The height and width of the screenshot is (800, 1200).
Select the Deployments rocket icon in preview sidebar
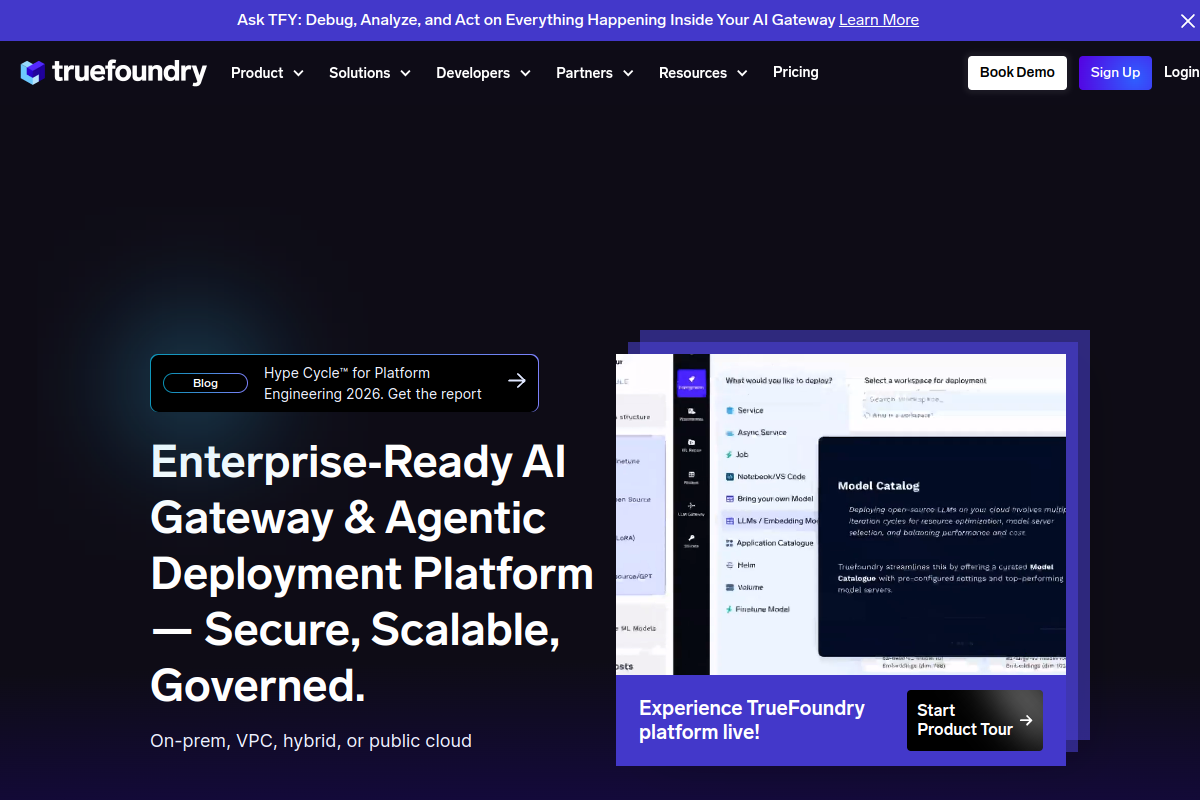(x=691, y=381)
